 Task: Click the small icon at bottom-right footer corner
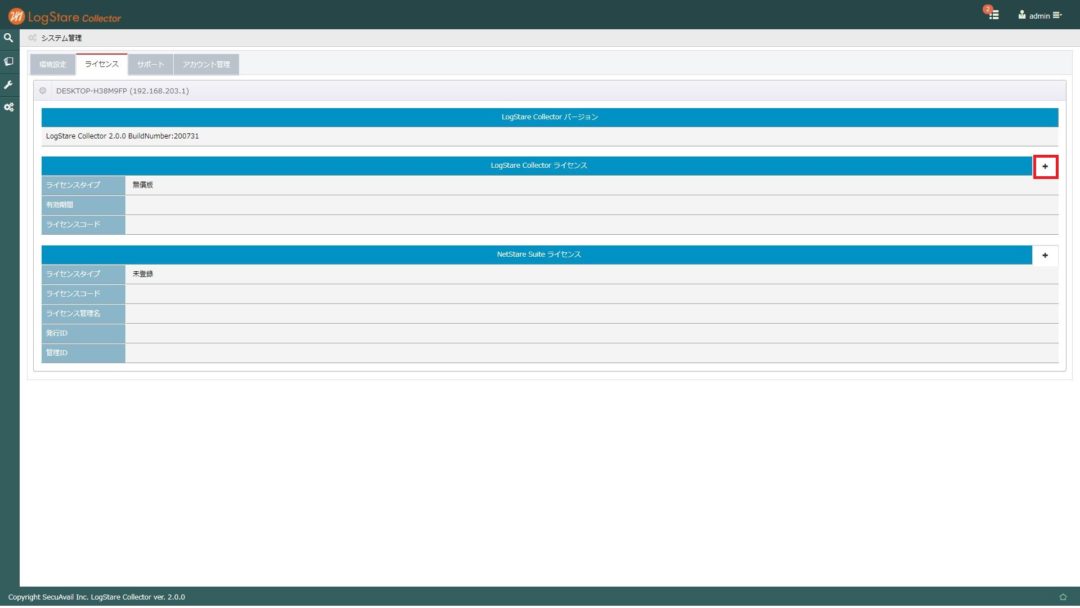1063,597
